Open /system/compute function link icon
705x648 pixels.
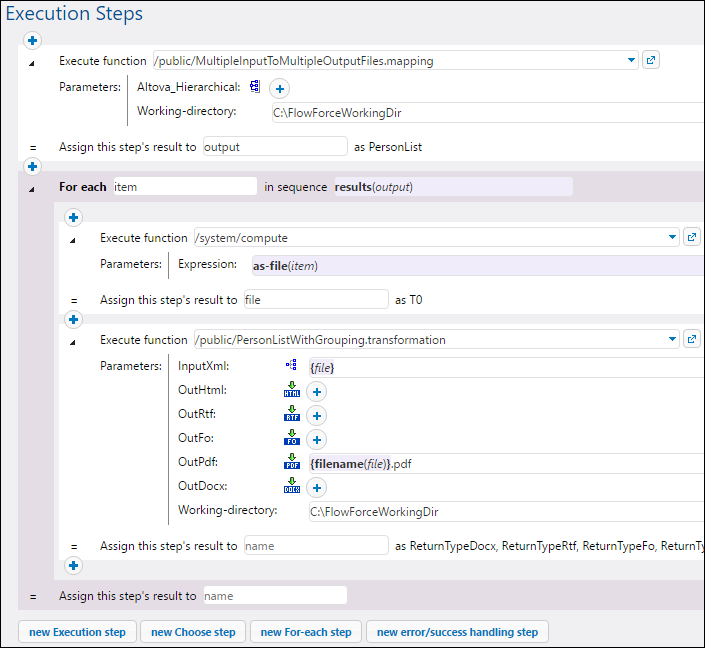click(x=692, y=238)
